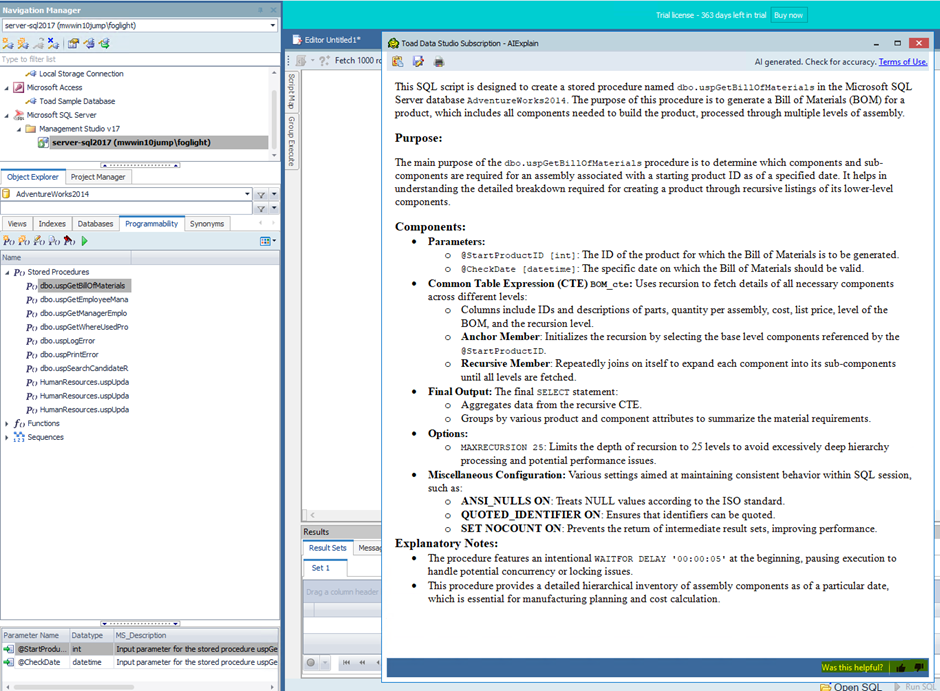Collapse the Microsoft Access node
Viewport: 940px width, 691px height.
click(7, 87)
